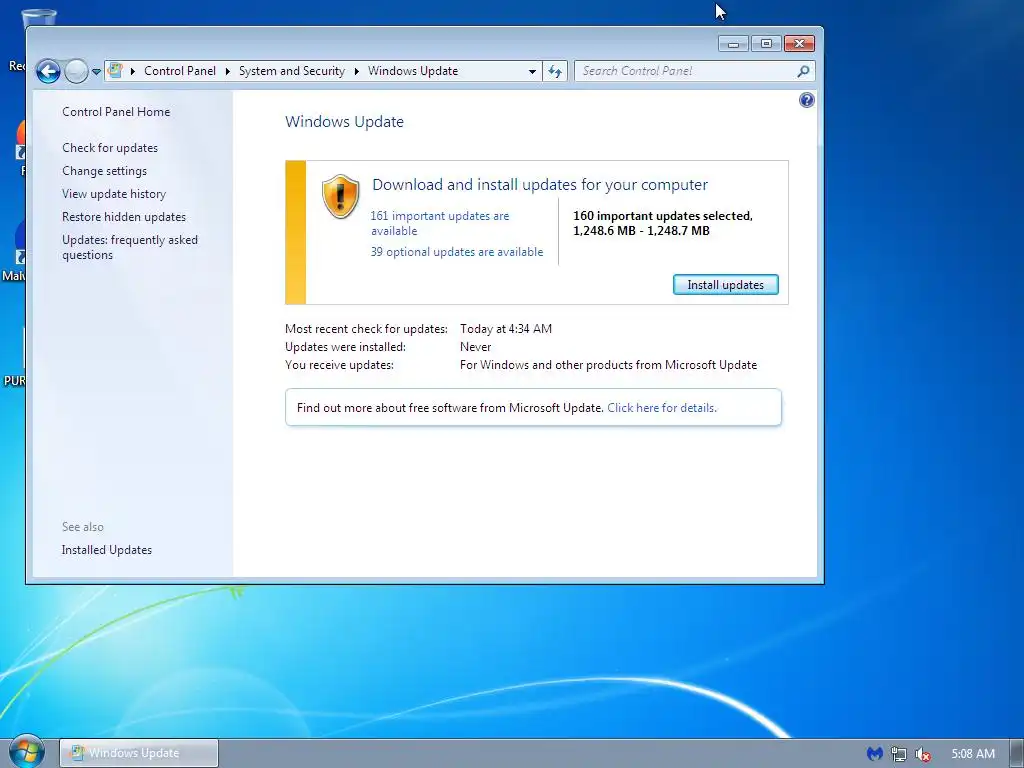
Task: Open Click here for details link
Action: 662,408
